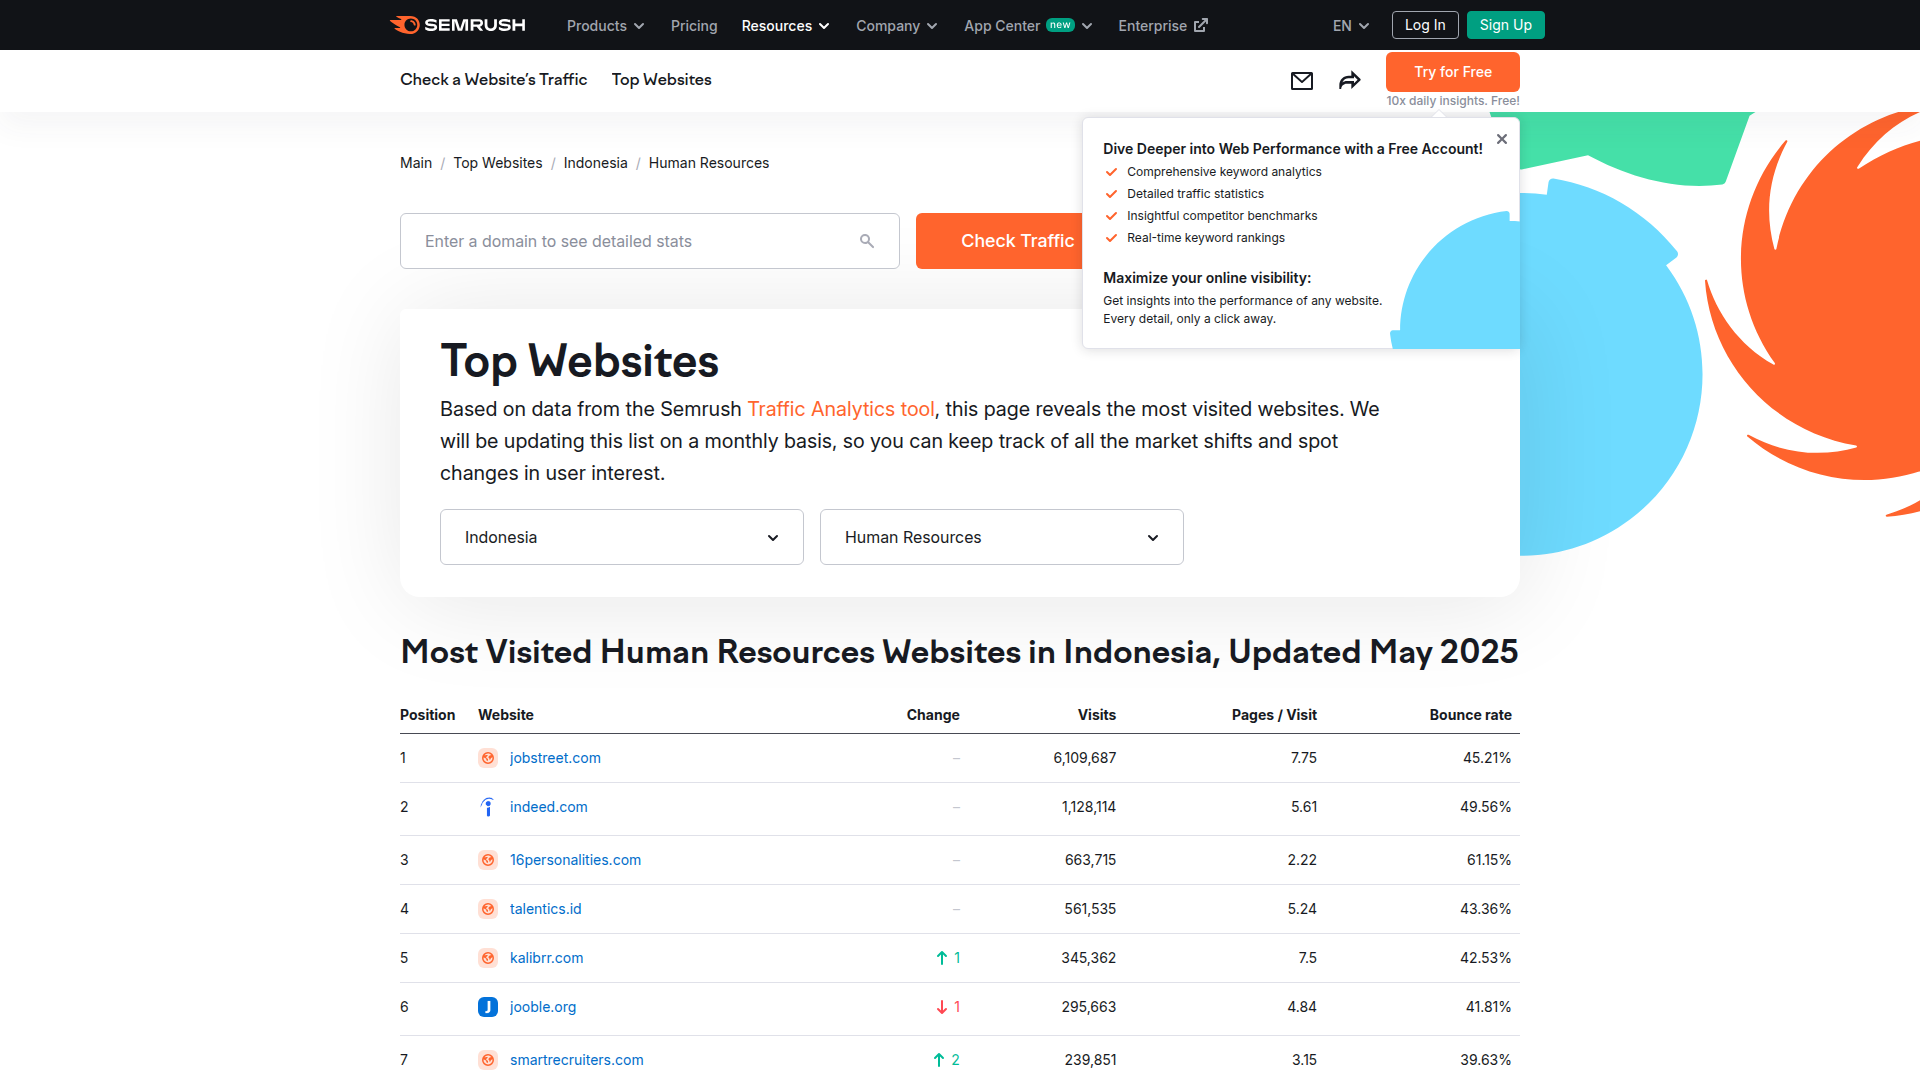Click the kalibrr.com favicon
Screen dimensions: 1920x1080
(488, 958)
